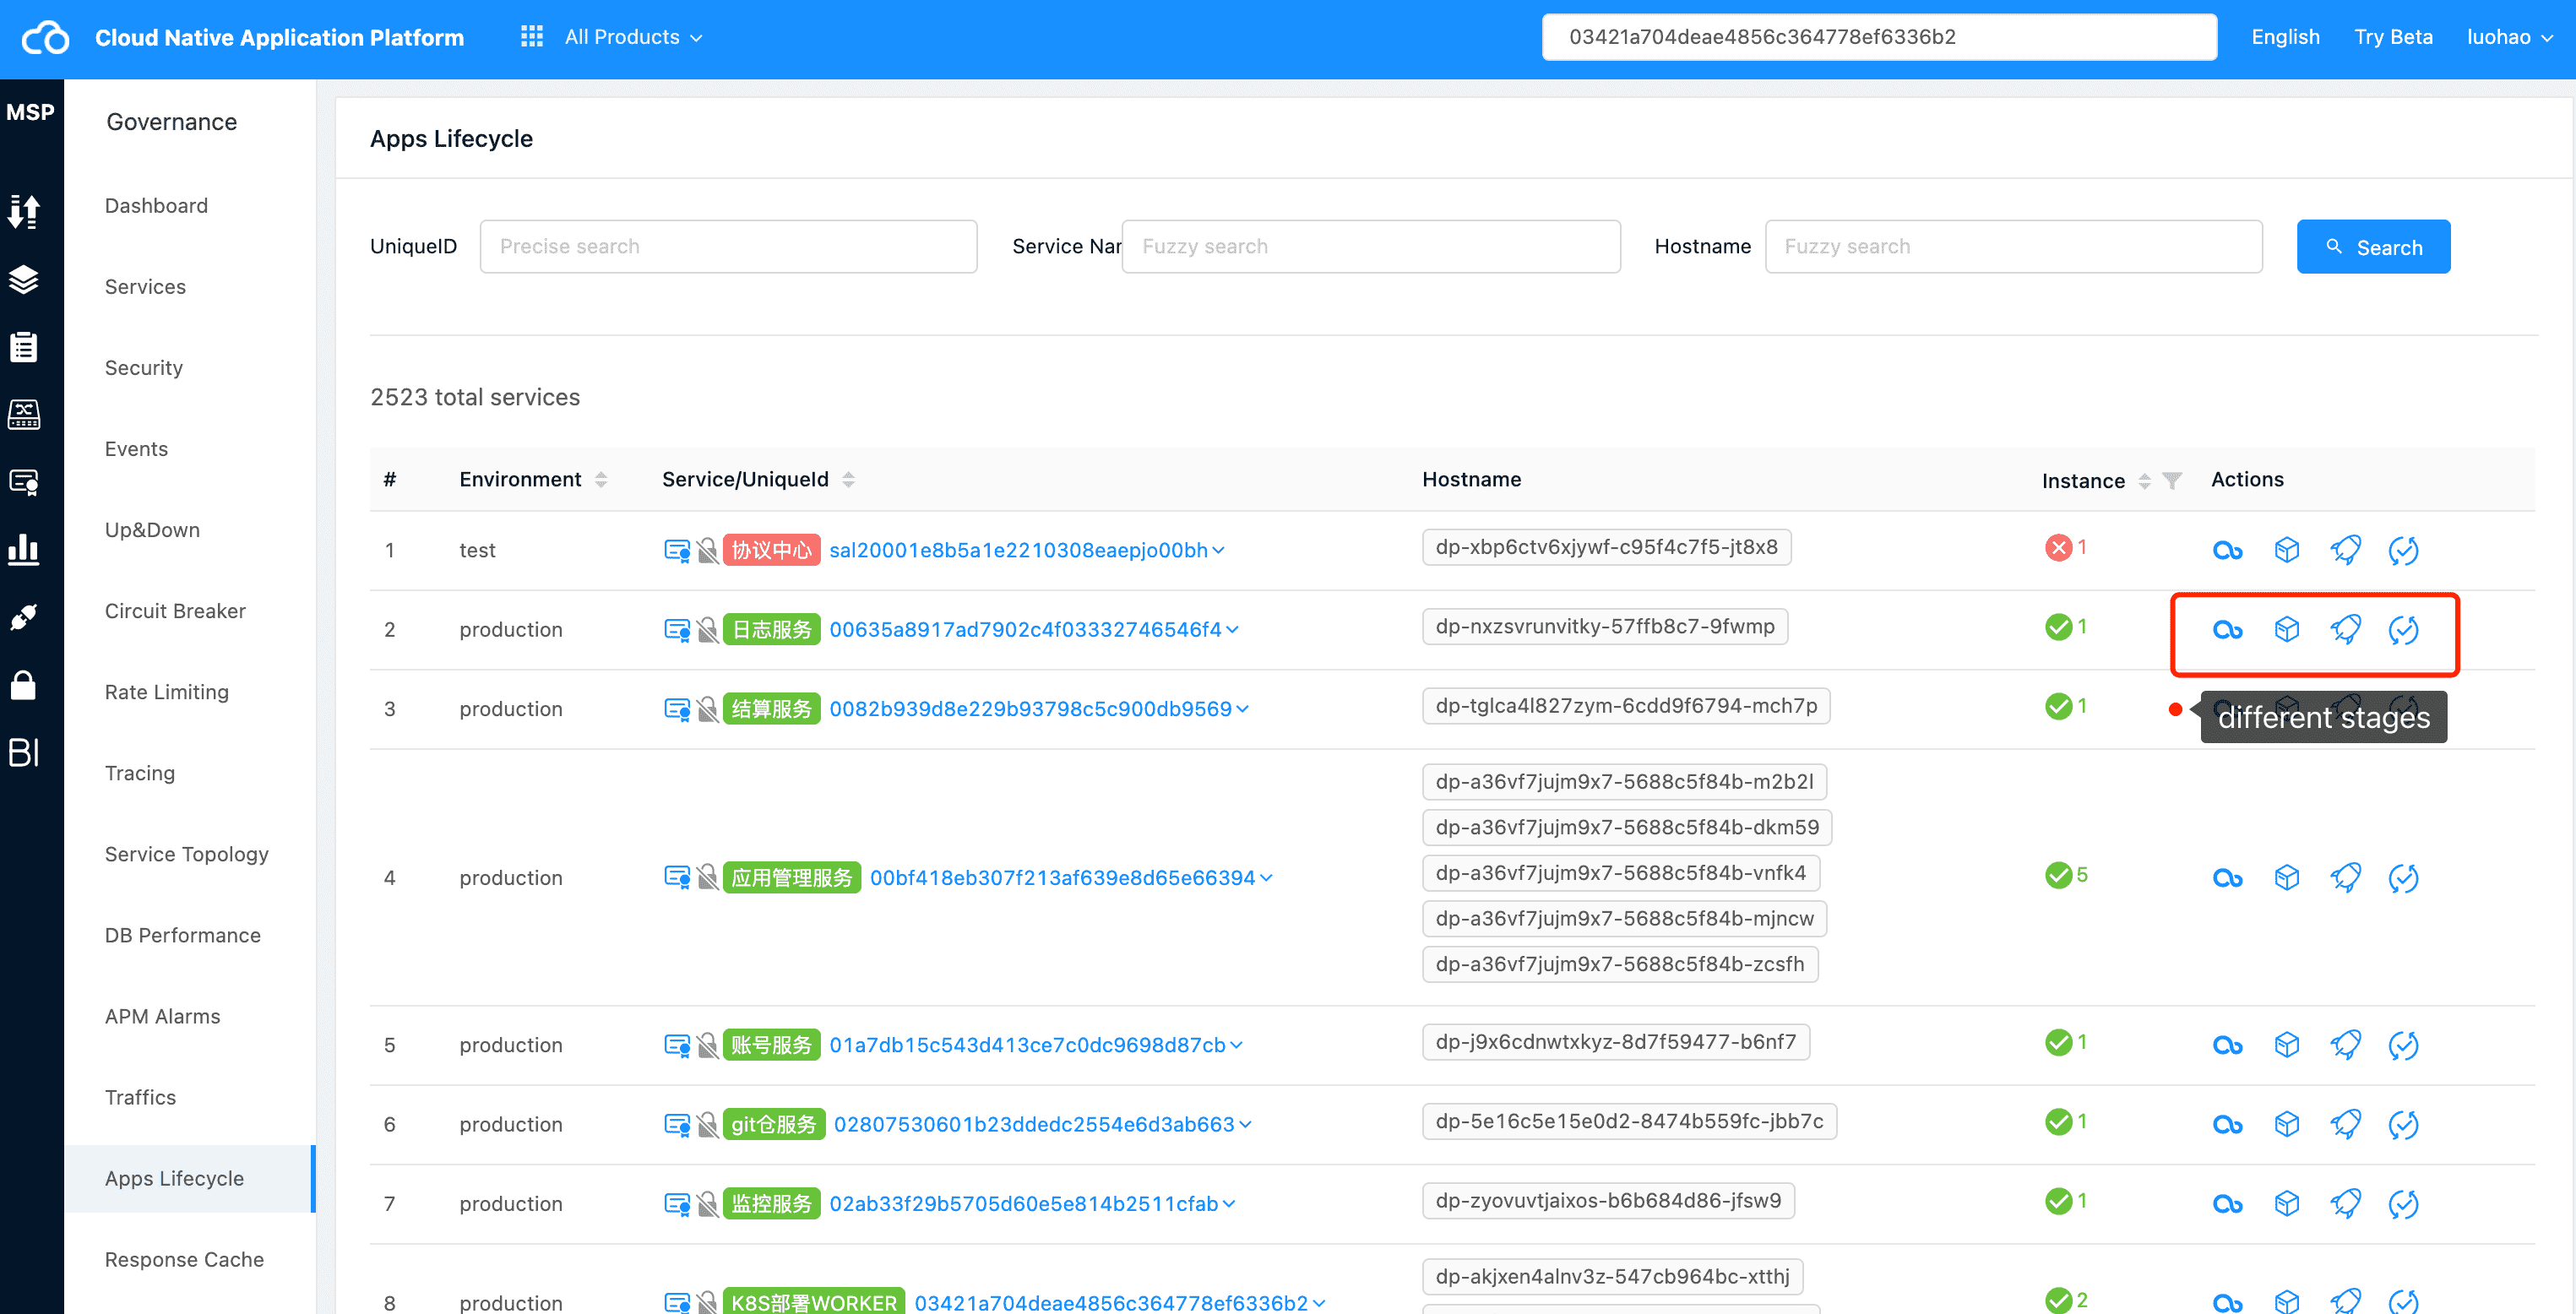Click the K8S部署WORKER green tag

813,1302
